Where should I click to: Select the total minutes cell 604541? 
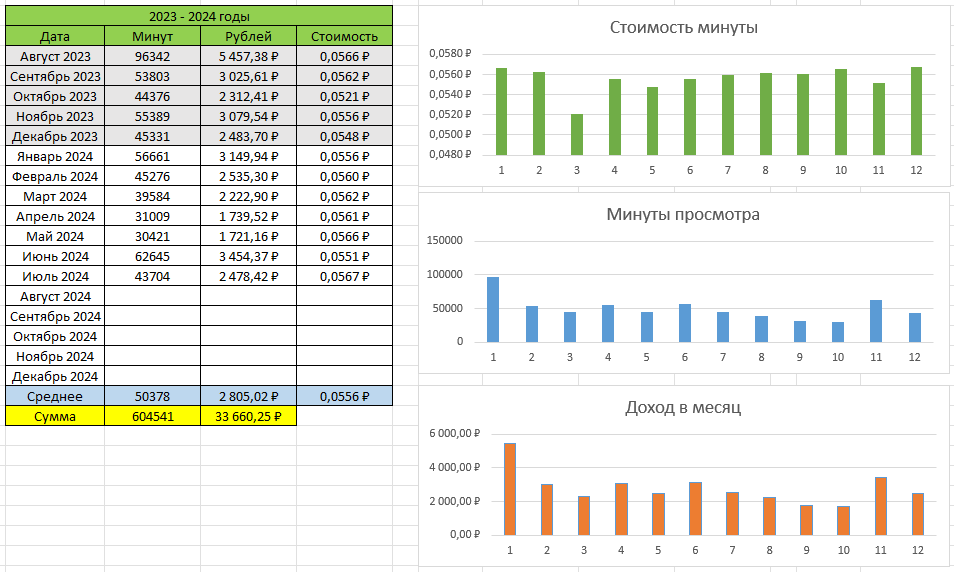153,416
